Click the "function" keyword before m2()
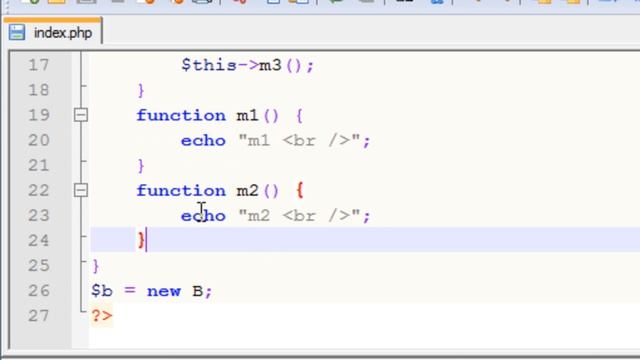 [181, 191]
